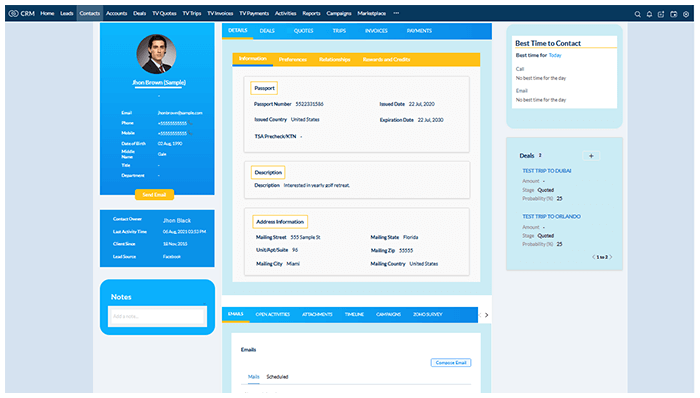The image size is (700, 398).
Task: Show more related-list tabs with right arrow
Action: [x=487, y=315]
